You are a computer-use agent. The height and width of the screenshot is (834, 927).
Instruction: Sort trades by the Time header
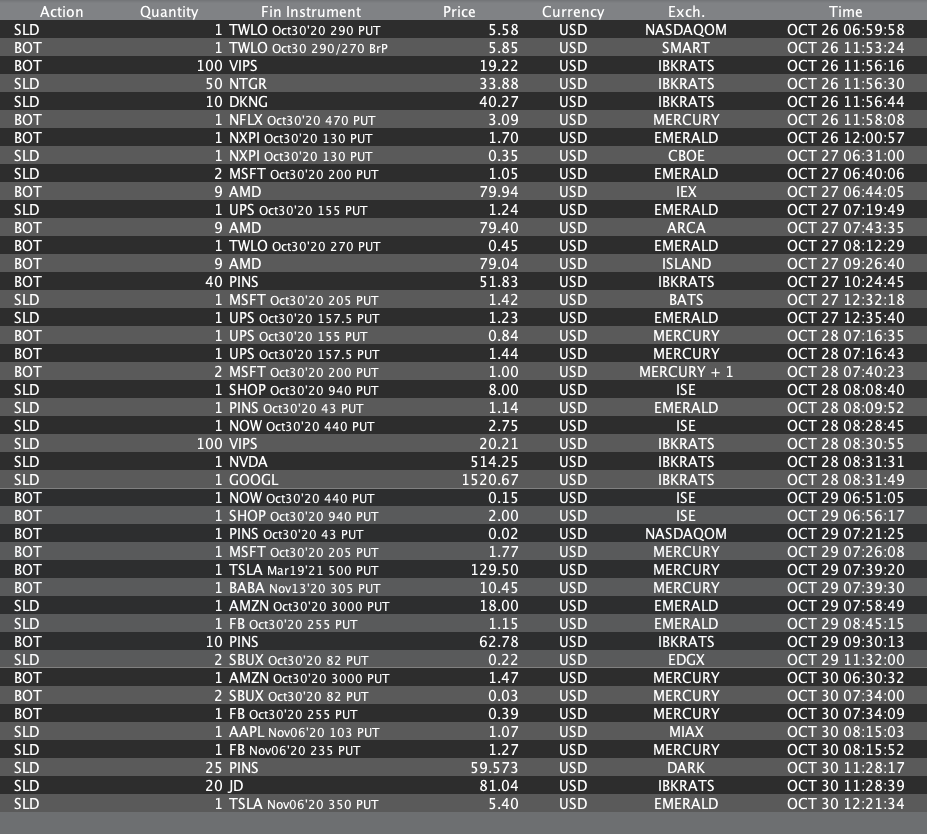(x=845, y=12)
